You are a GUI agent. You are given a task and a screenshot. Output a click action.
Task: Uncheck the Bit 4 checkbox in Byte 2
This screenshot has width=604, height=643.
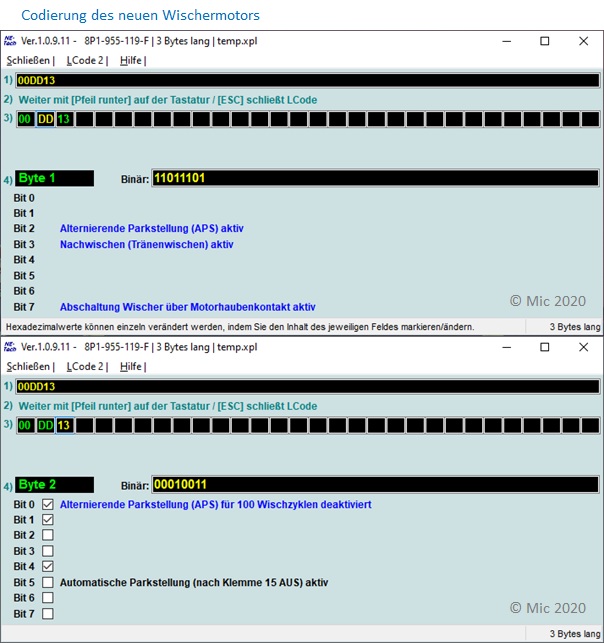pos(47,567)
